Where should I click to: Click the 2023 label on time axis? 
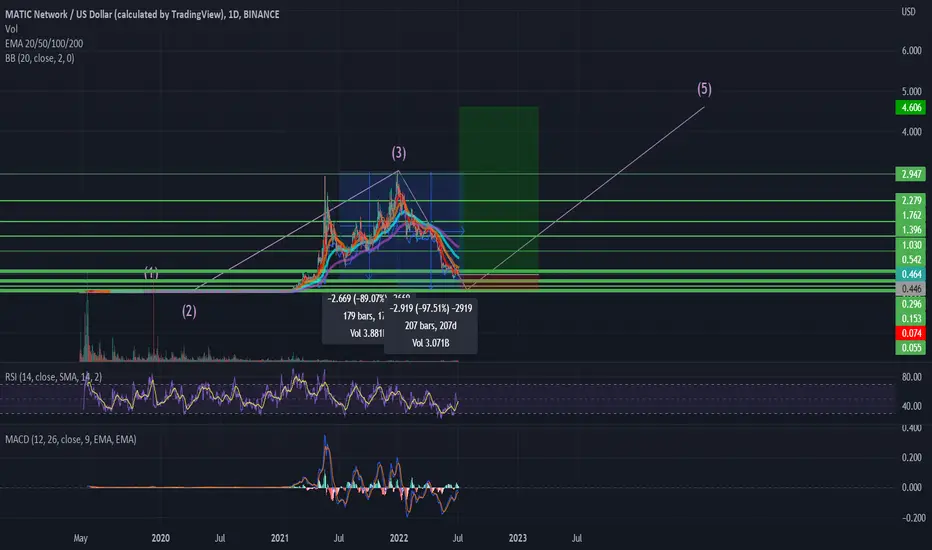point(518,538)
